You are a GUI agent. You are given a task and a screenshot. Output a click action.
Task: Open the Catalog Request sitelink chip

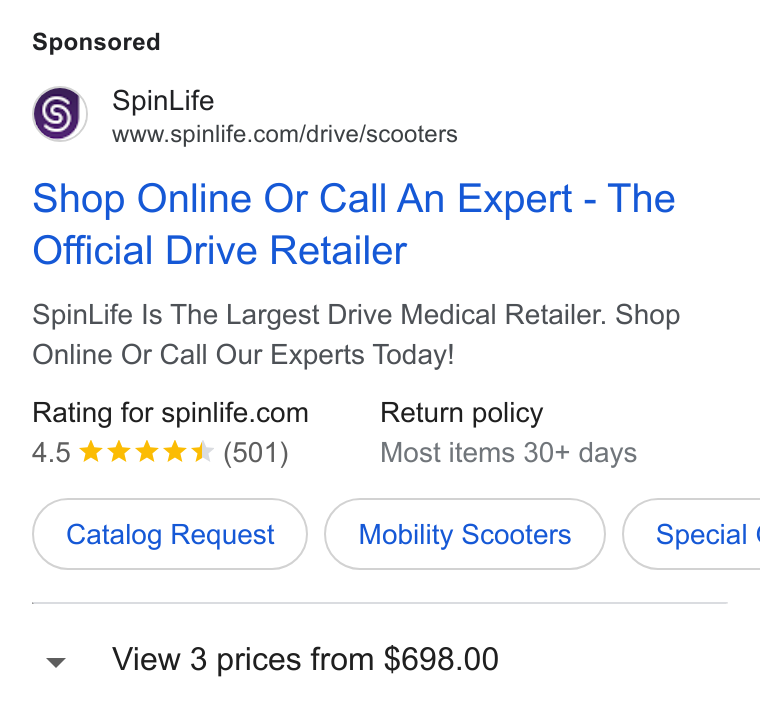(170, 534)
